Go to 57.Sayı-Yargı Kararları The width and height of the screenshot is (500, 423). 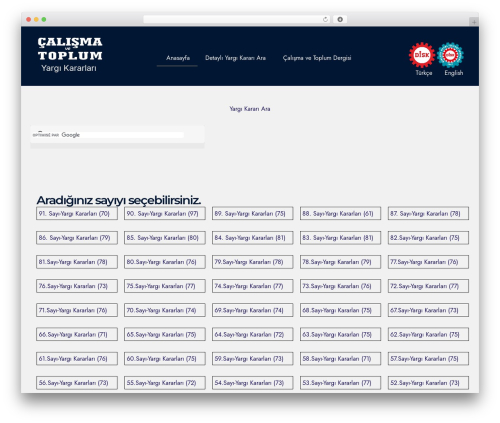pos(428,359)
